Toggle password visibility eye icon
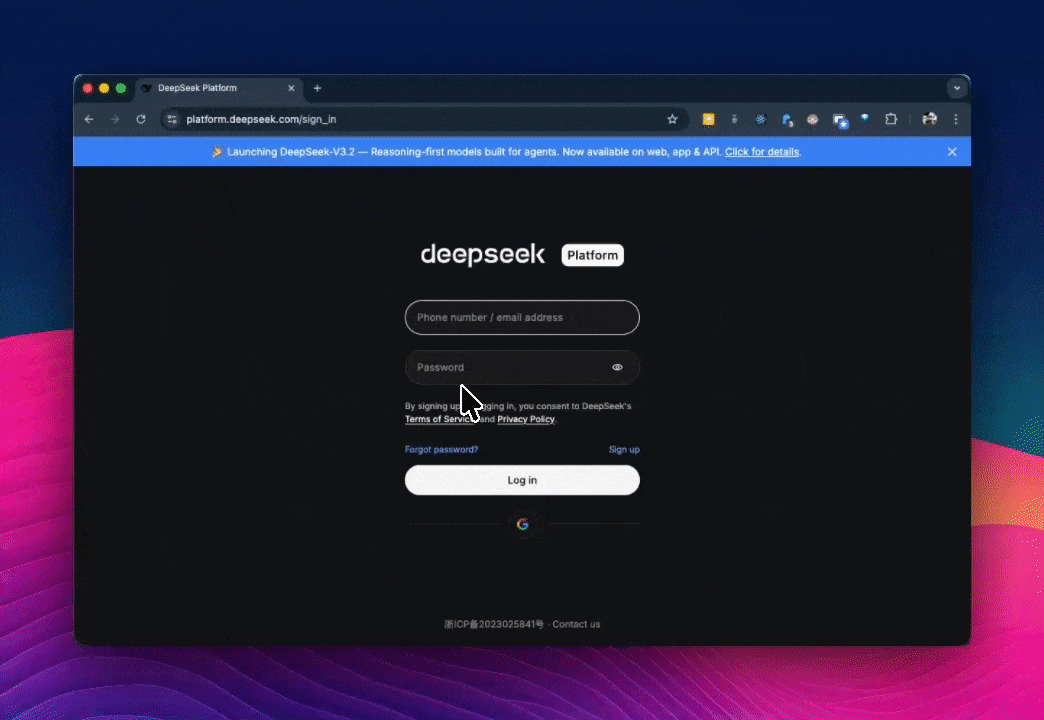Screen dimensions: 1044x720 617,367
